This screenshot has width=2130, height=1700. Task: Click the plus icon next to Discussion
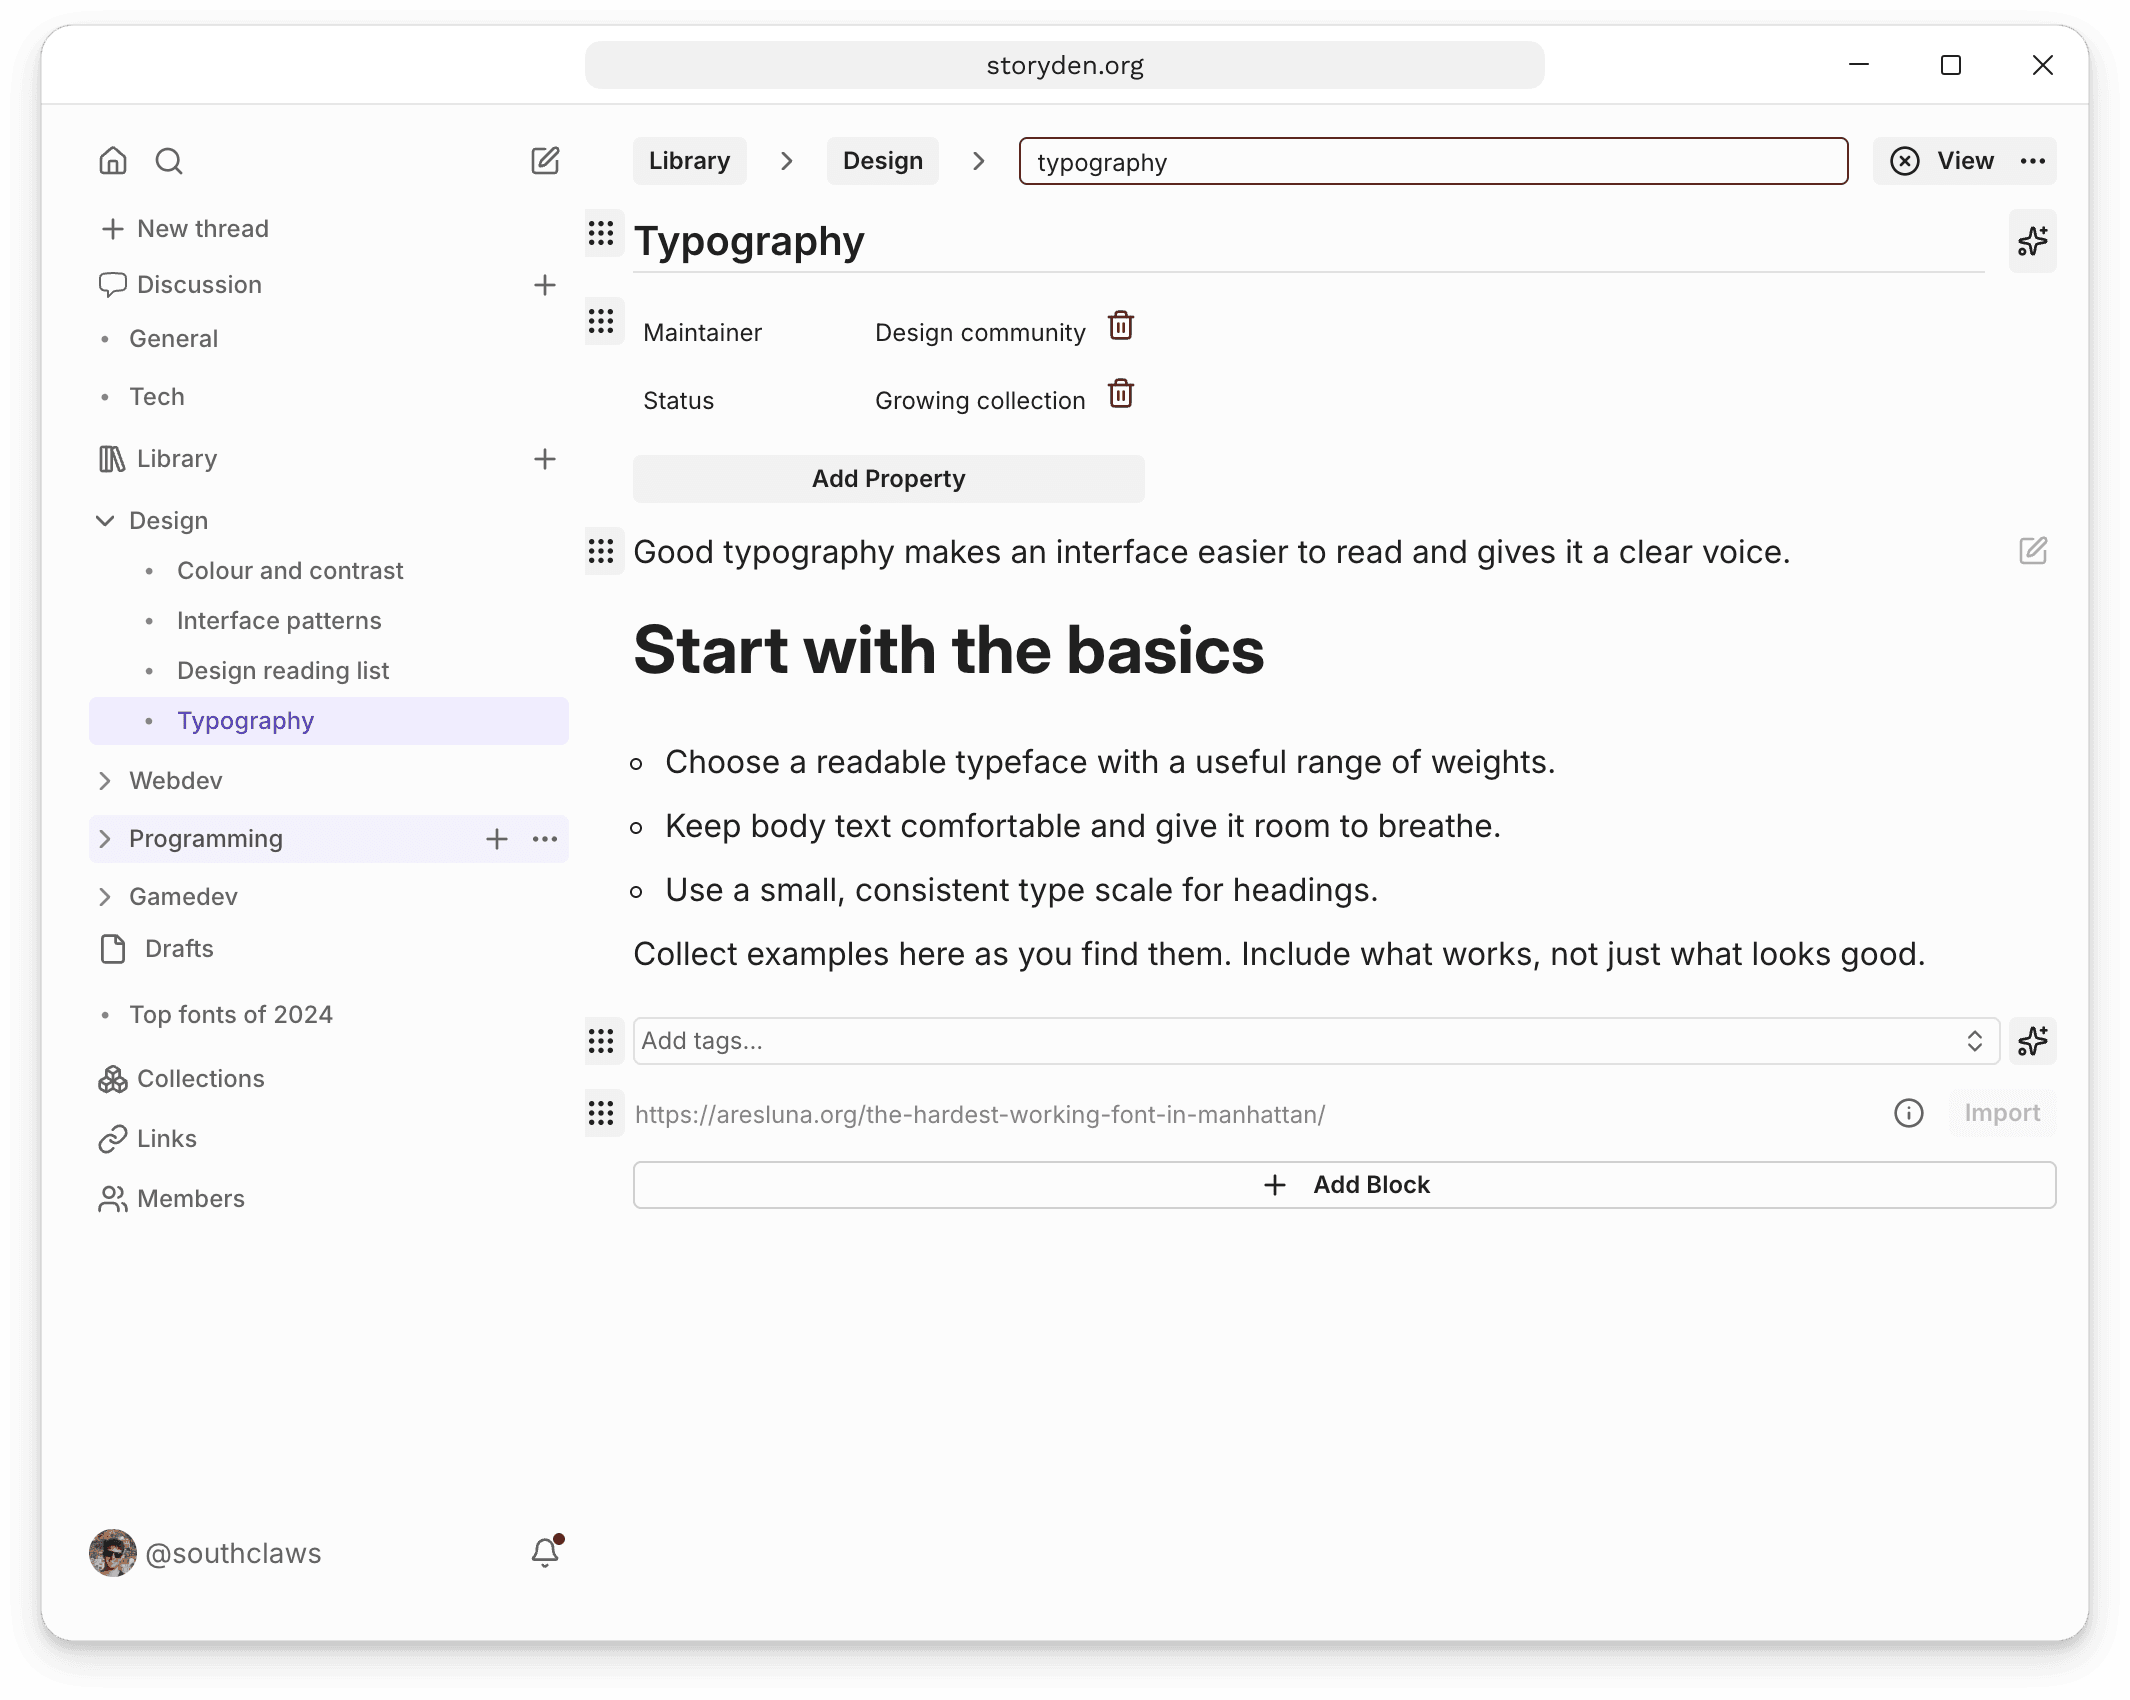(545, 285)
